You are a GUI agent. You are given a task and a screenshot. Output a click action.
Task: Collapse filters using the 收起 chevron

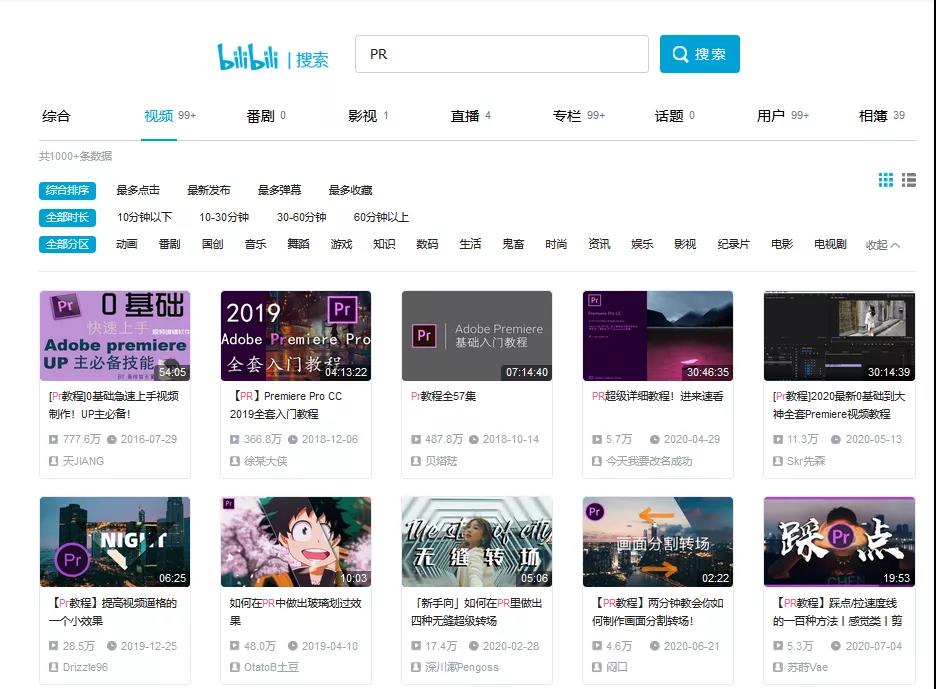pos(883,243)
